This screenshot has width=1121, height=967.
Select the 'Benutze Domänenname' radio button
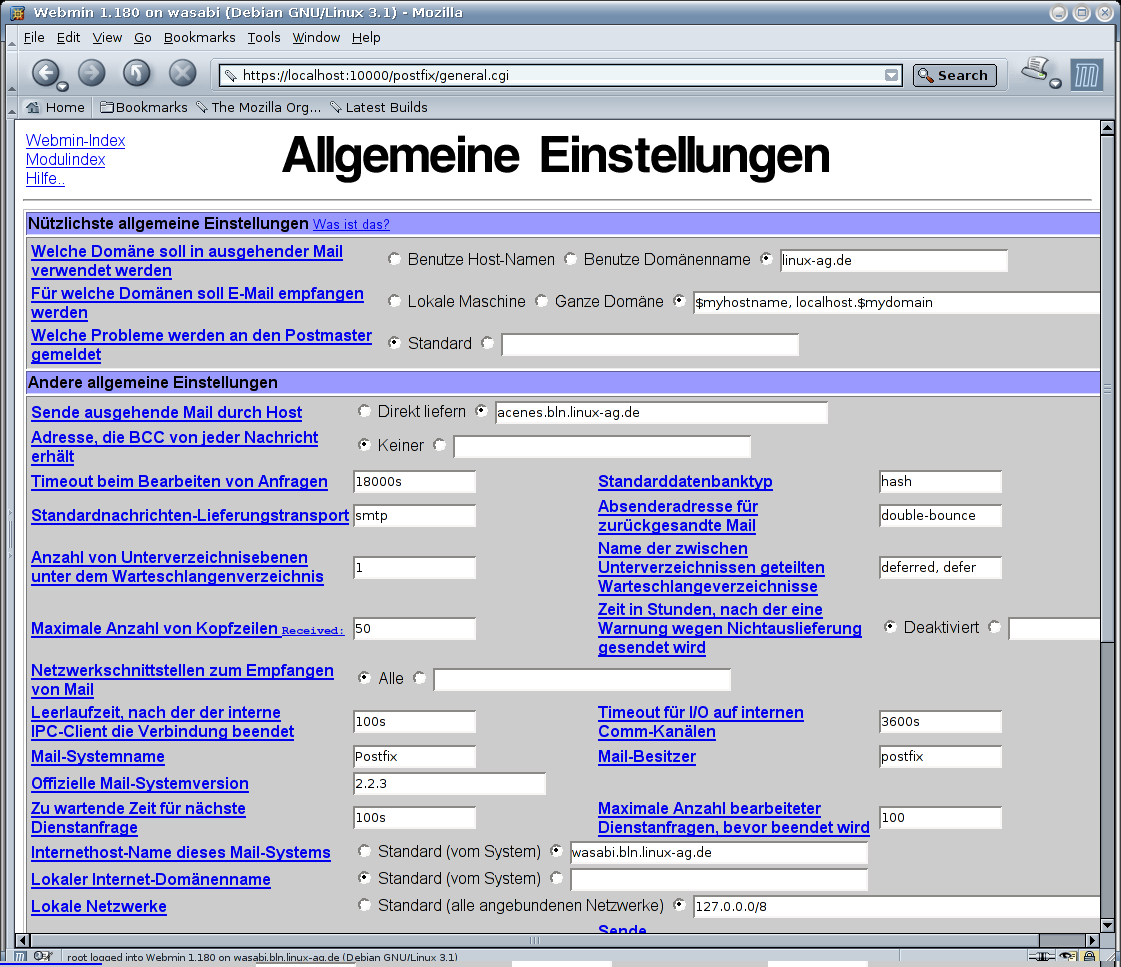click(x=570, y=259)
